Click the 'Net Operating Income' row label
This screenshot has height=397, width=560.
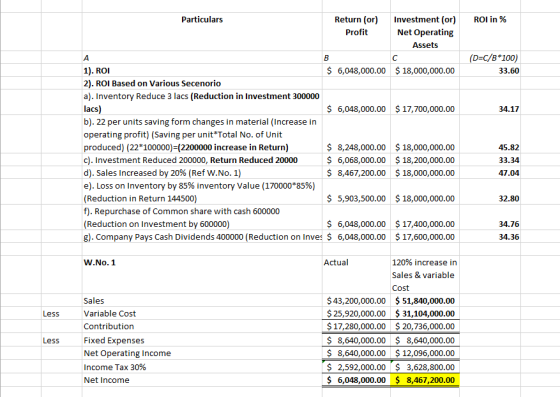tap(127, 353)
